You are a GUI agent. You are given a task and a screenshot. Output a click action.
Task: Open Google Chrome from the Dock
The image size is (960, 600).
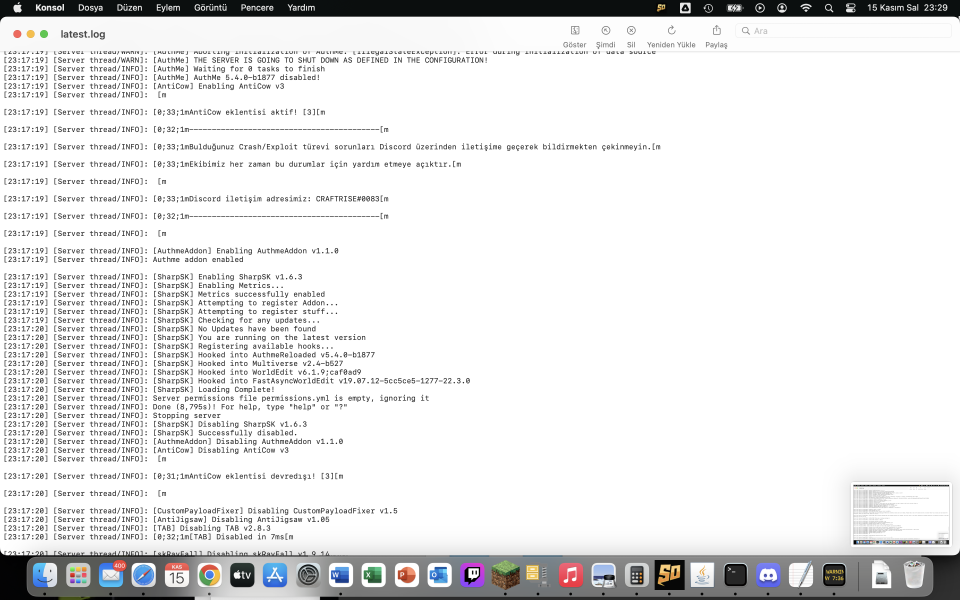[x=209, y=575]
